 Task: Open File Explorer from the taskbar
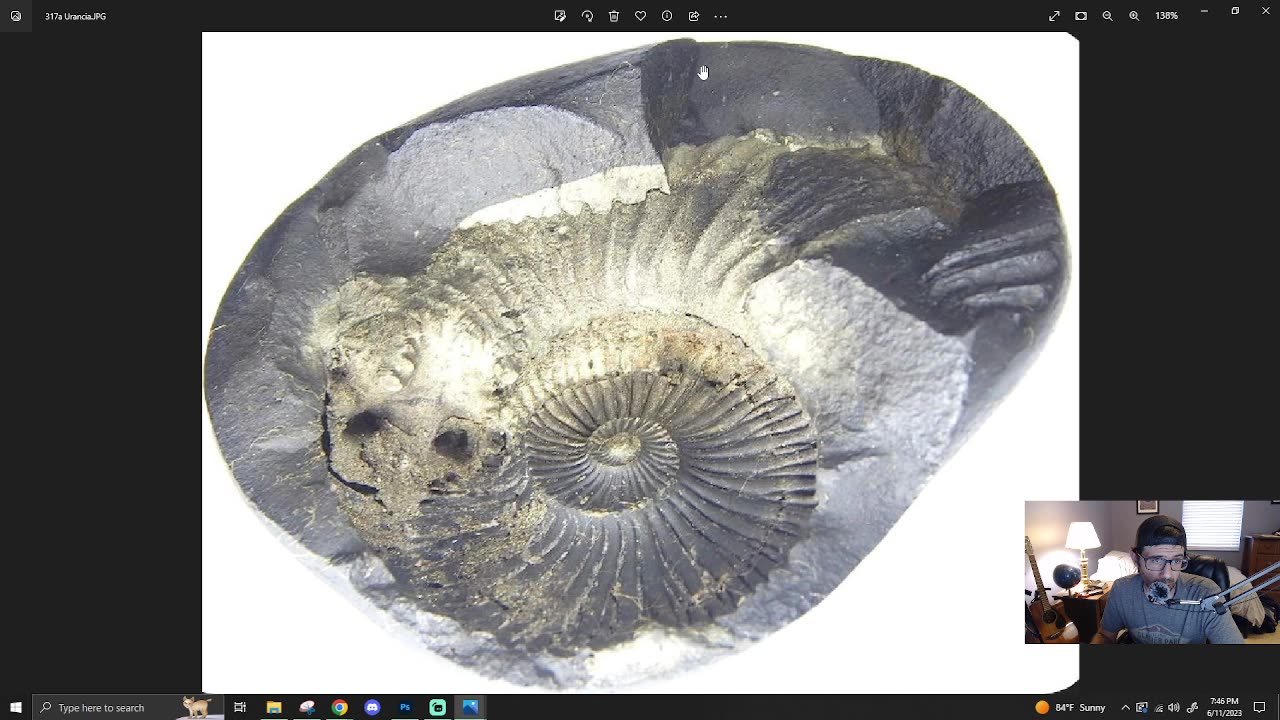[x=274, y=707]
